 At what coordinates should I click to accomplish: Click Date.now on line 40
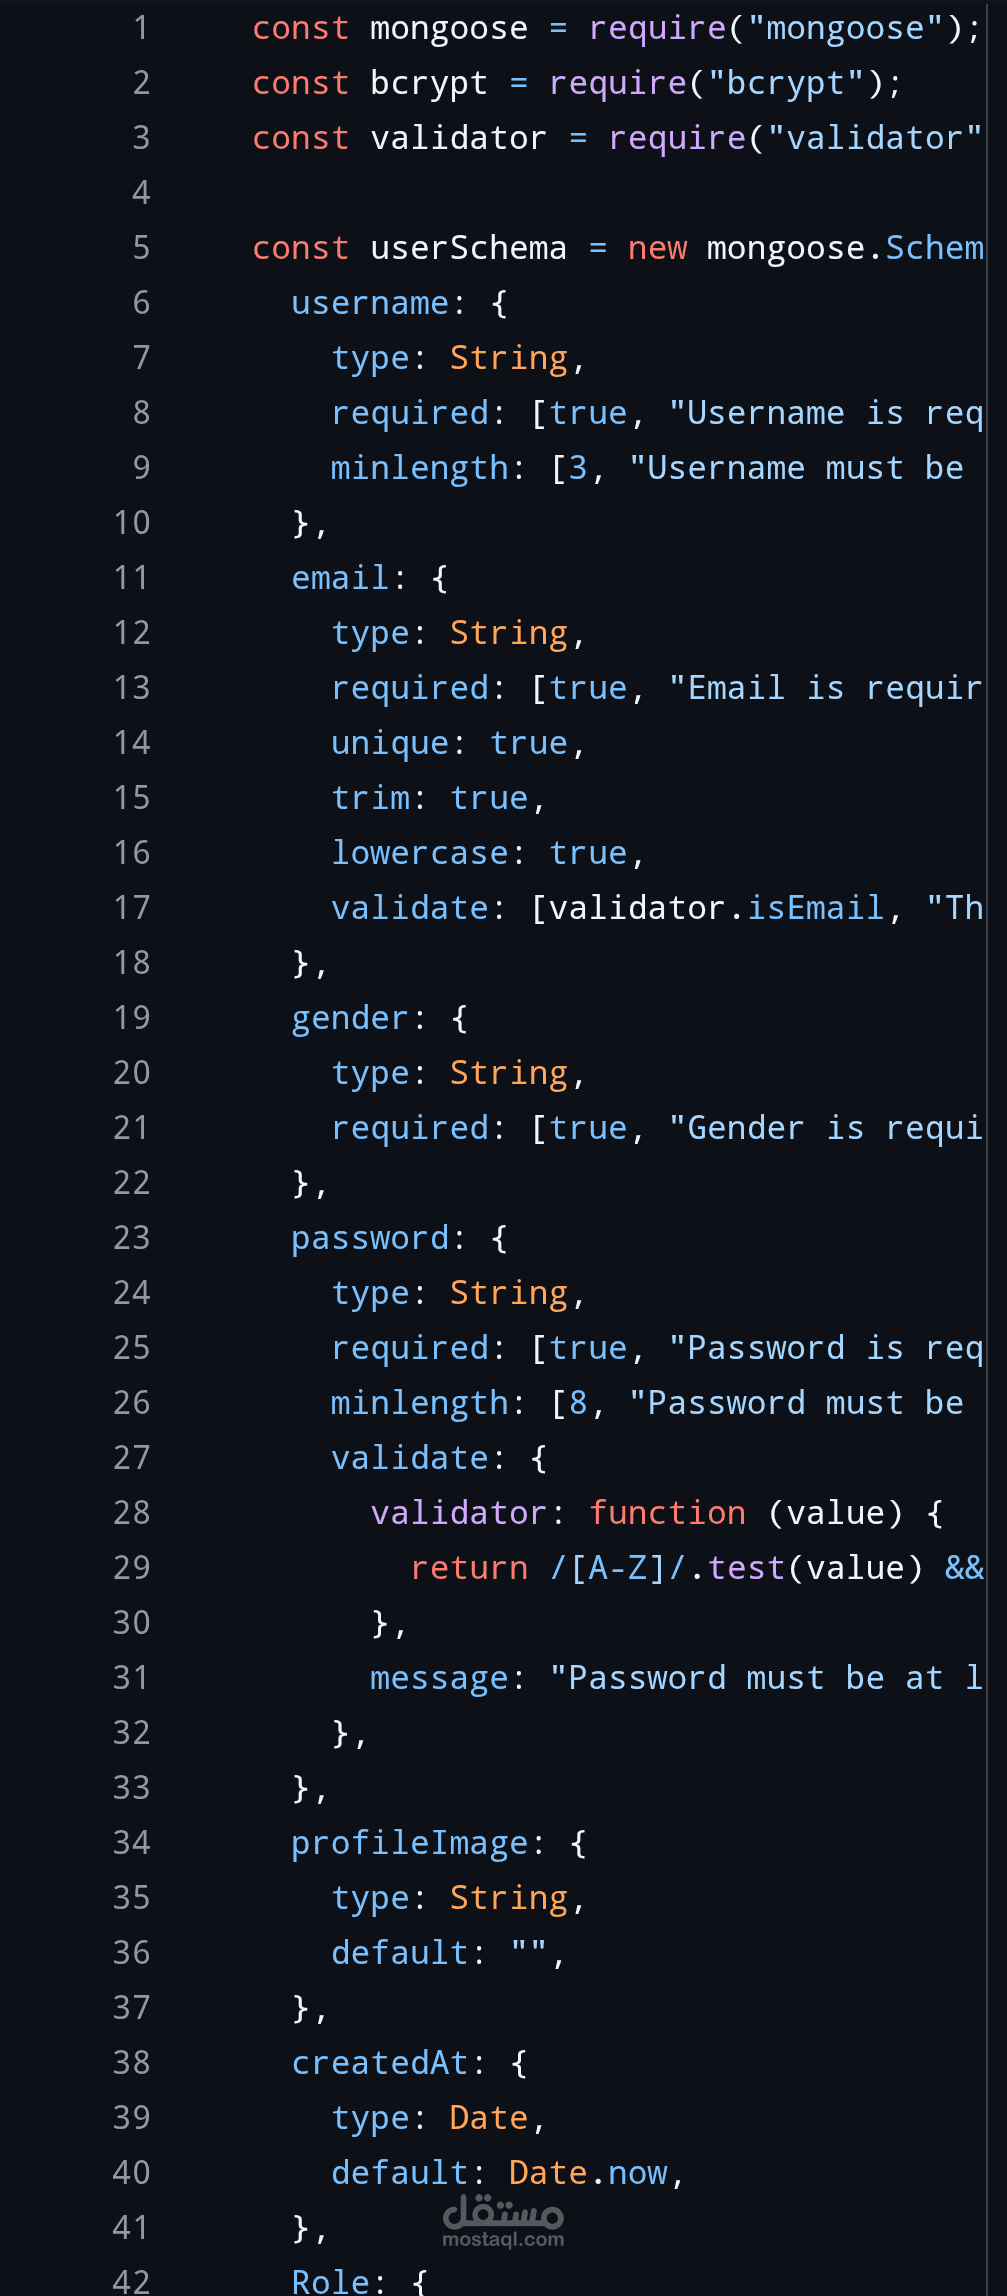click(x=588, y=2173)
